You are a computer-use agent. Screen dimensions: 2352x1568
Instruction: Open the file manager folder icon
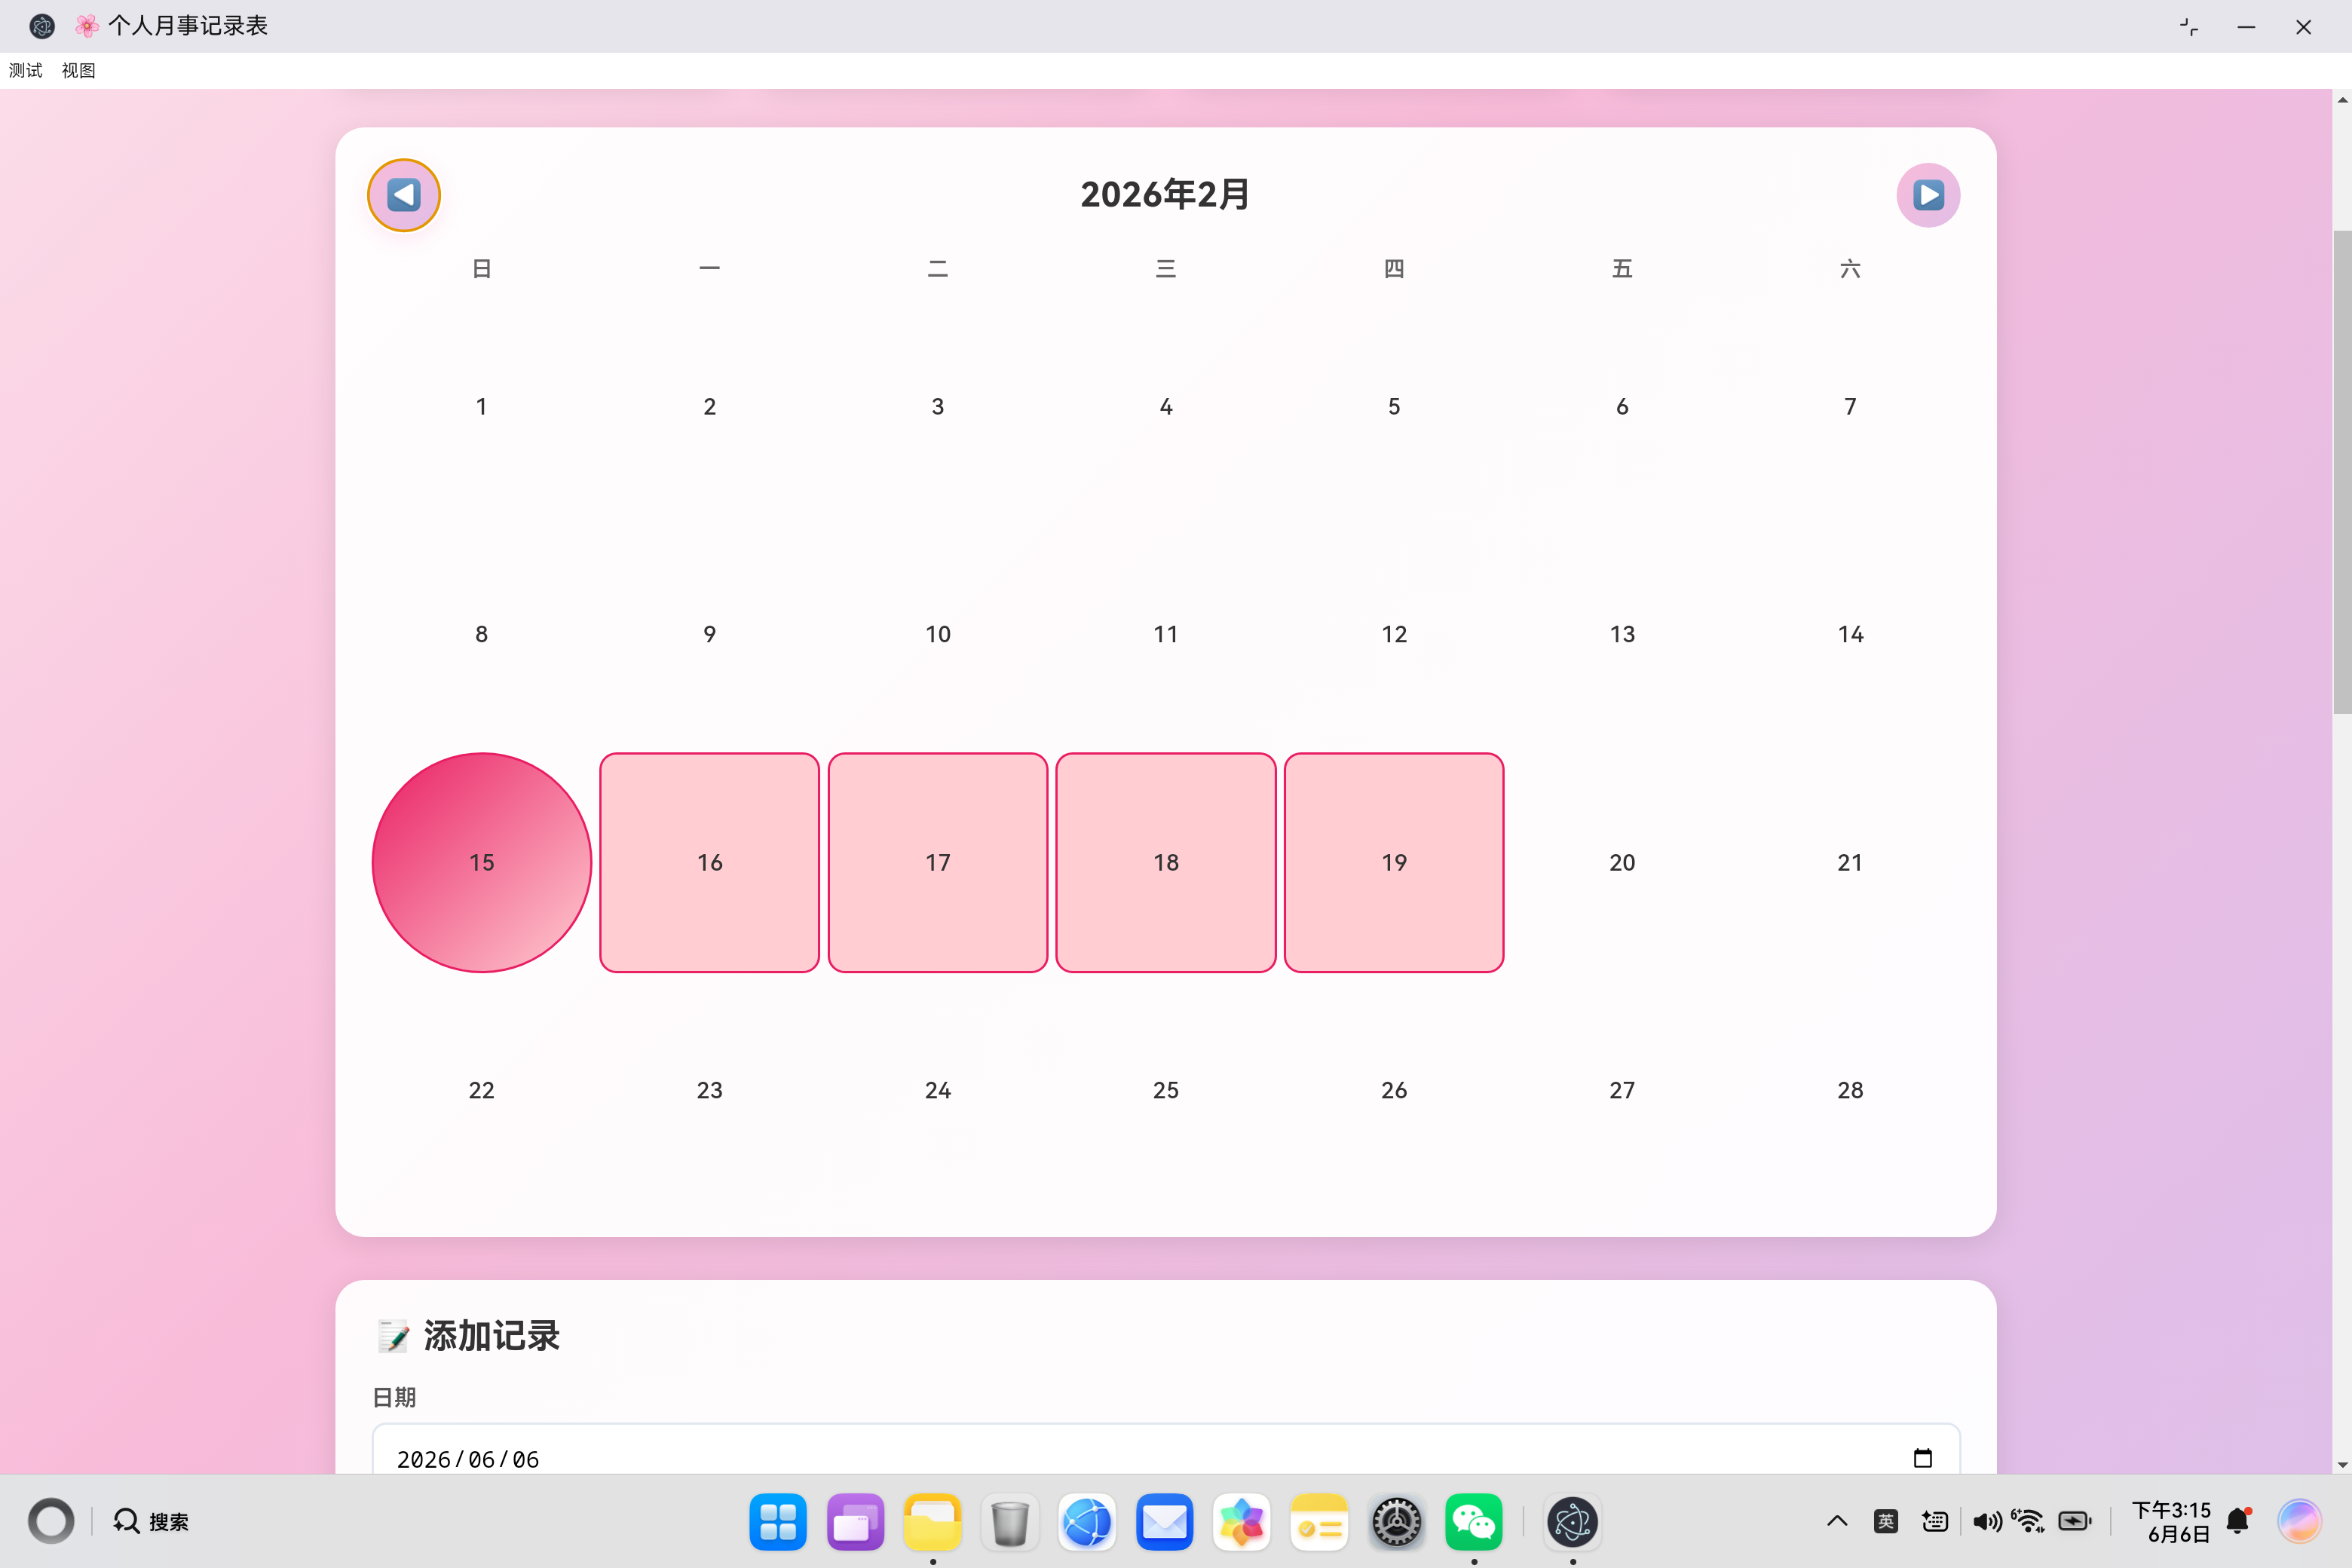pyautogui.click(x=932, y=1521)
